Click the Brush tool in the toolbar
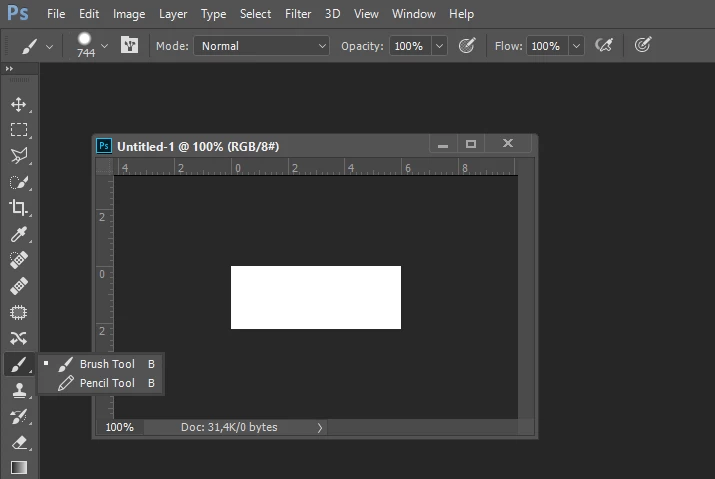The image size is (715, 479). click(x=19, y=364)
